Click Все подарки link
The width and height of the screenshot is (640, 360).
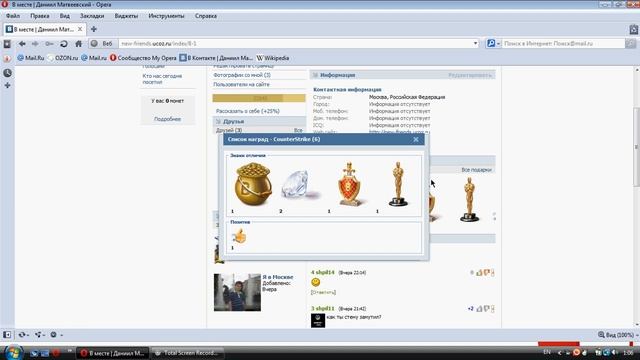tap(476, 170)
